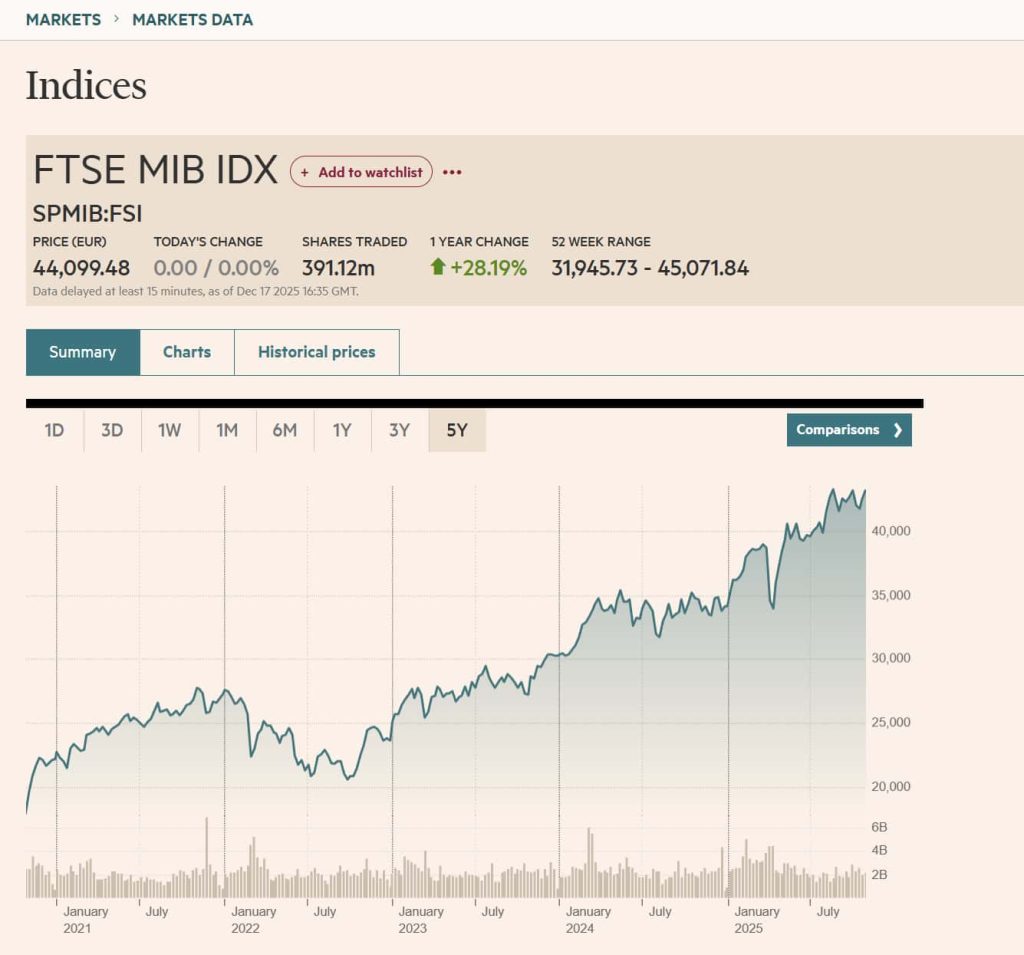The width and height of the screenshot is (1024, 955).
Task: Expand the Comparisons panel chevron
Action: click(x=897, y=430)
